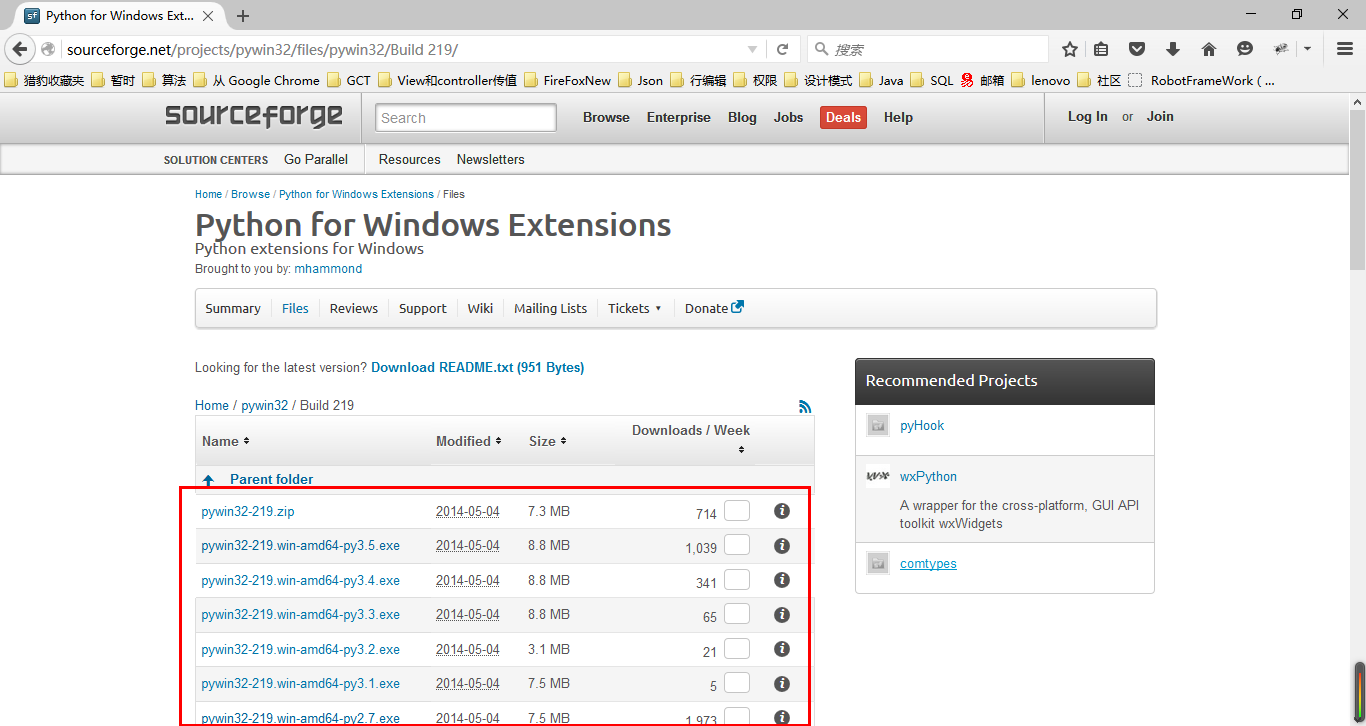
Task: Sort files by the Name column
Action: [x=226, y=441]
